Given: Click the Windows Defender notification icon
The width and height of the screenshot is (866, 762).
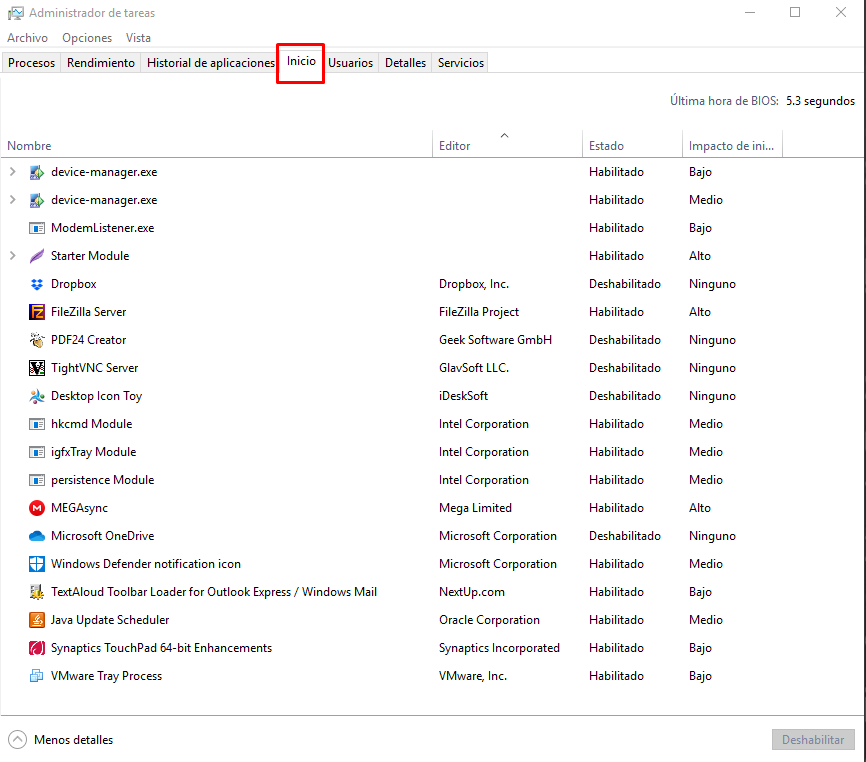Looking at the screenshot, I should (x=36, y=564).
